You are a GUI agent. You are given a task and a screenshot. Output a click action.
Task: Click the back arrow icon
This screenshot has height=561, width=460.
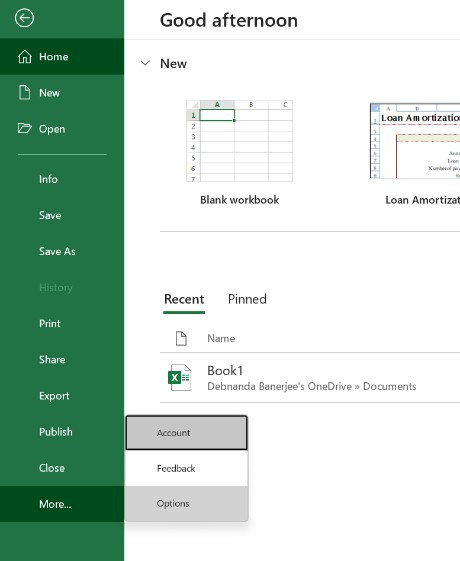pyautogui.click(x=24, y=18)
